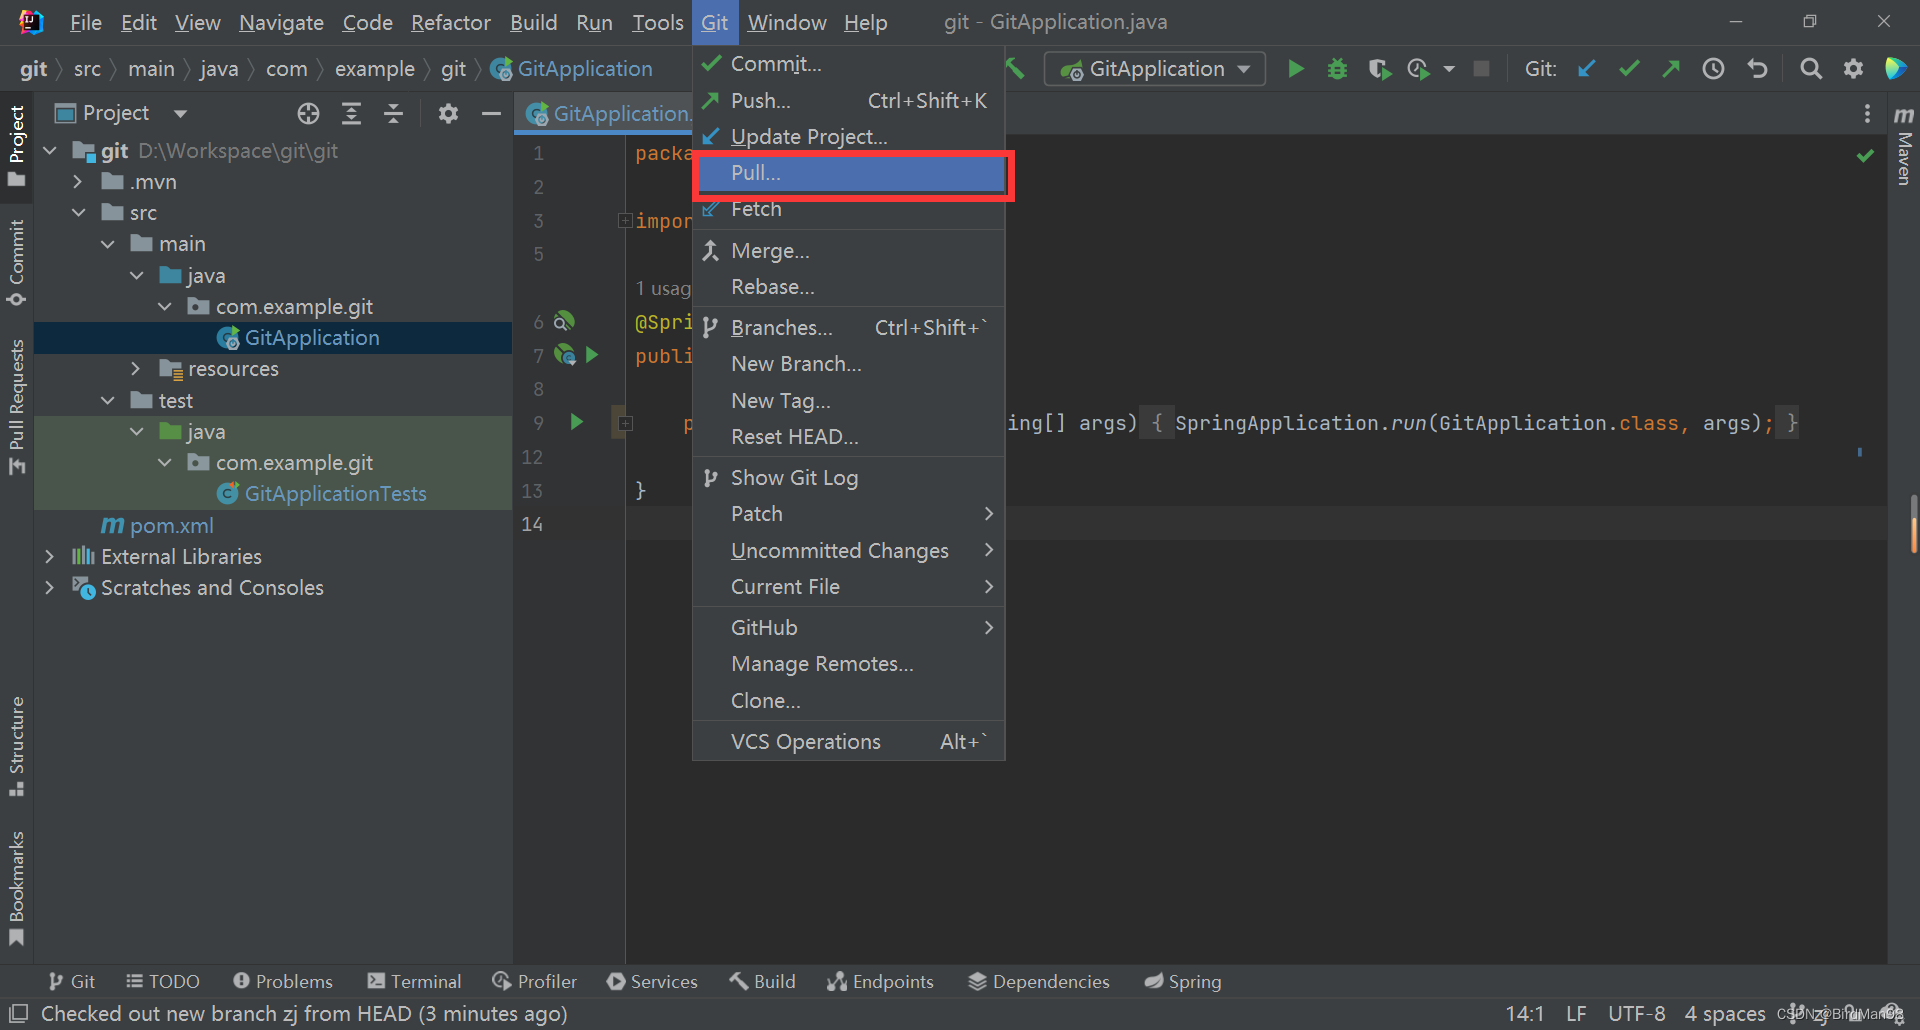Viewport: 1920px width, 1030px height.
Task: Open the Maven side tool window
Action: (x=1904, y=145)
